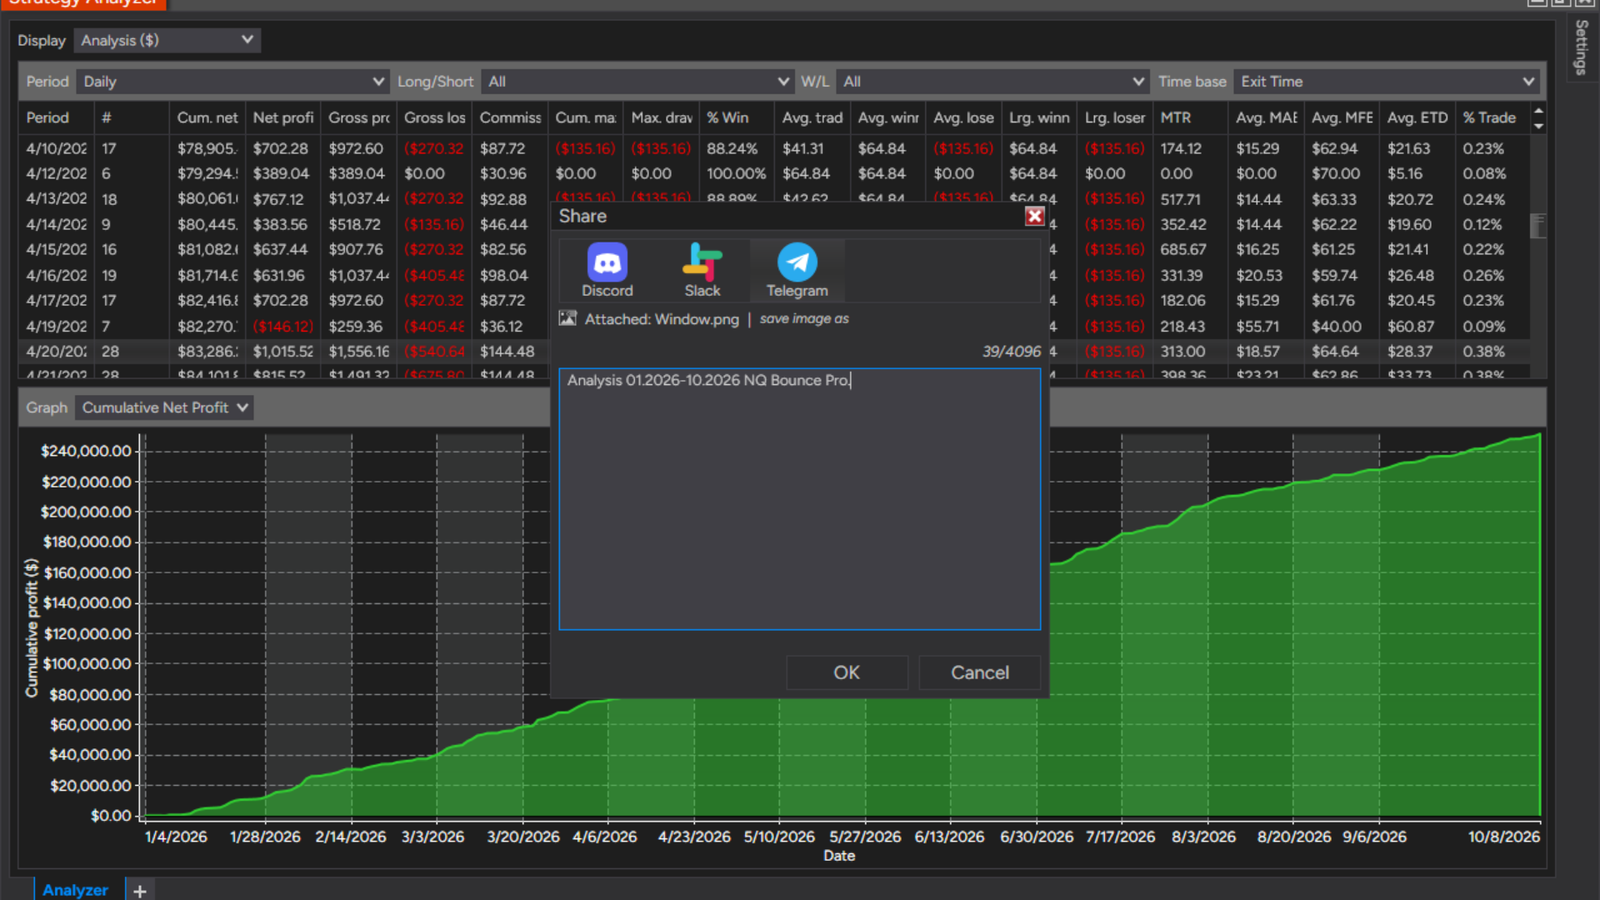Click the table scrollbar down arrow
This screenshot has width=1600, height=900.
[x=1538, y=126]
